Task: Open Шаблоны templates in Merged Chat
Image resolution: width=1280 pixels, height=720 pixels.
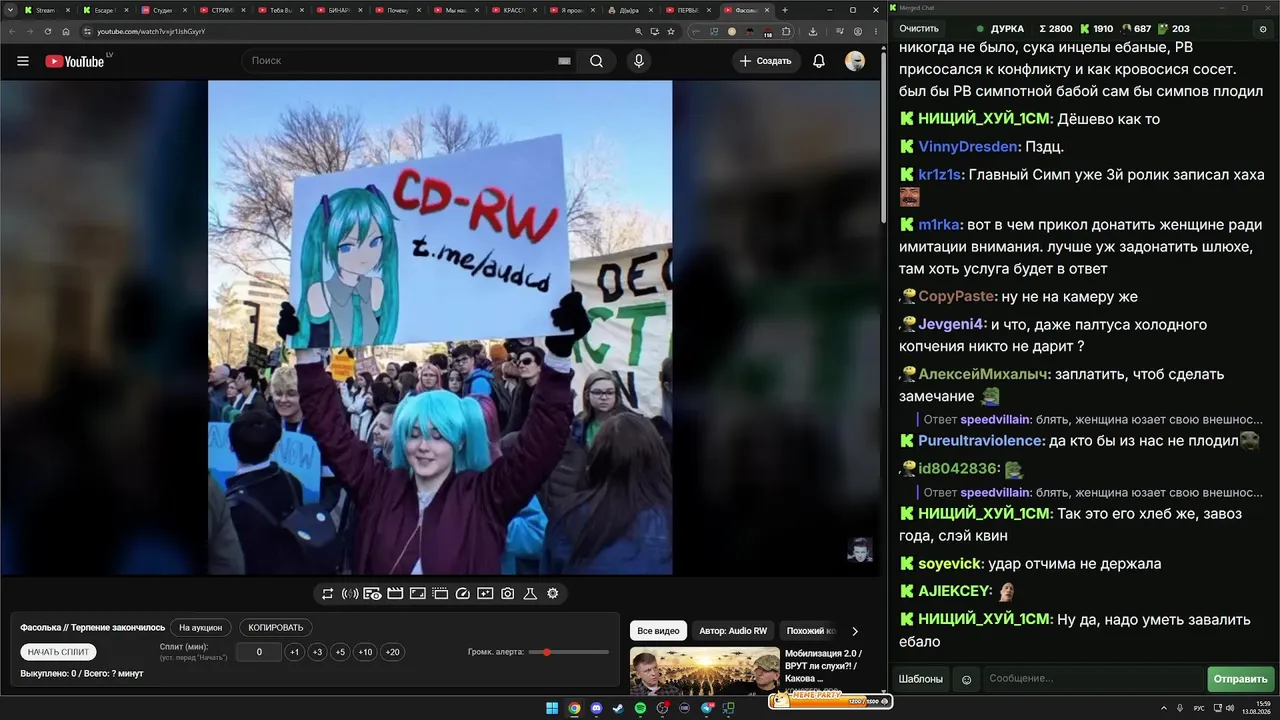Action: 921,679
